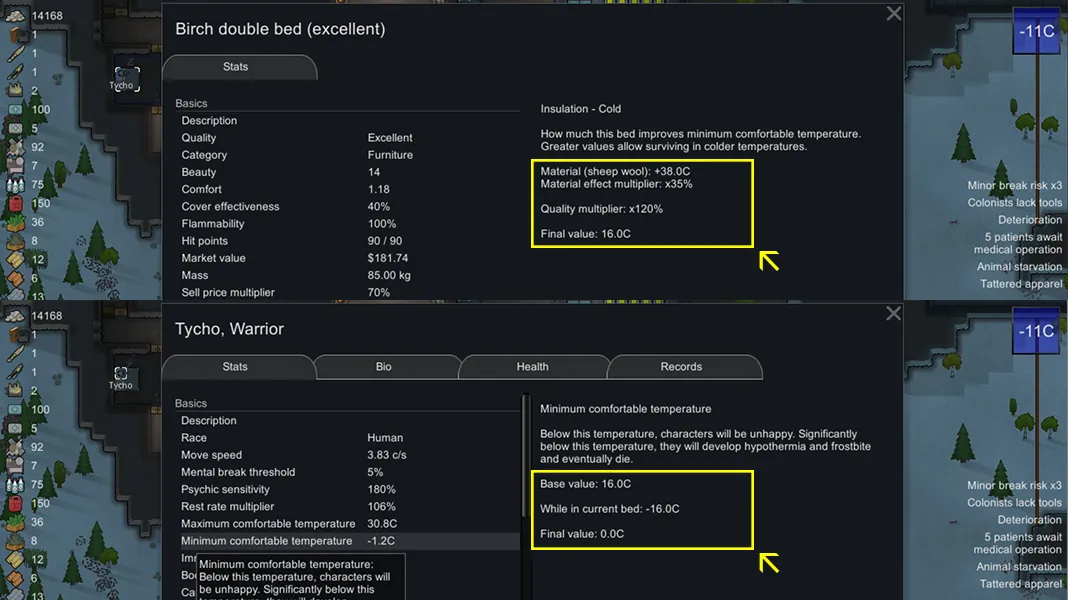The width and height of the screenshot is (1068, 600).
Task: Click red medicine icon beside Birch bed stats
Action: (x=16, y=203)
